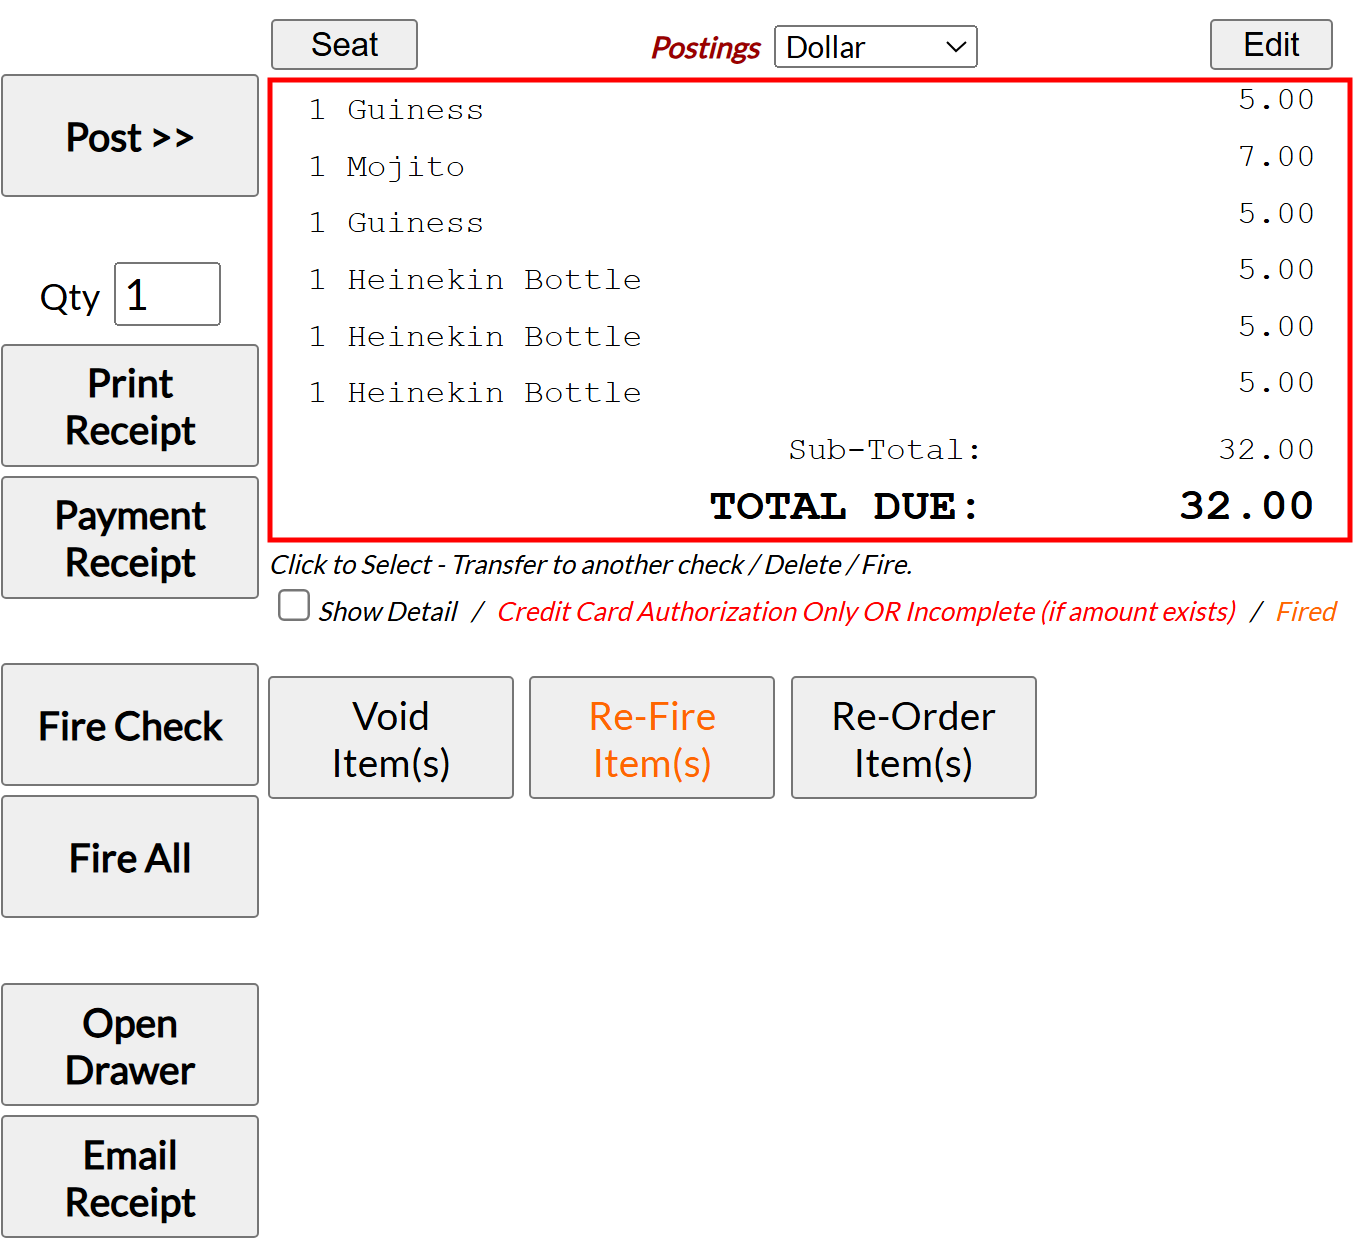This screenshot has height=1249, width=1366.
Task: Click the Edit button
Action: point(1270,45)
